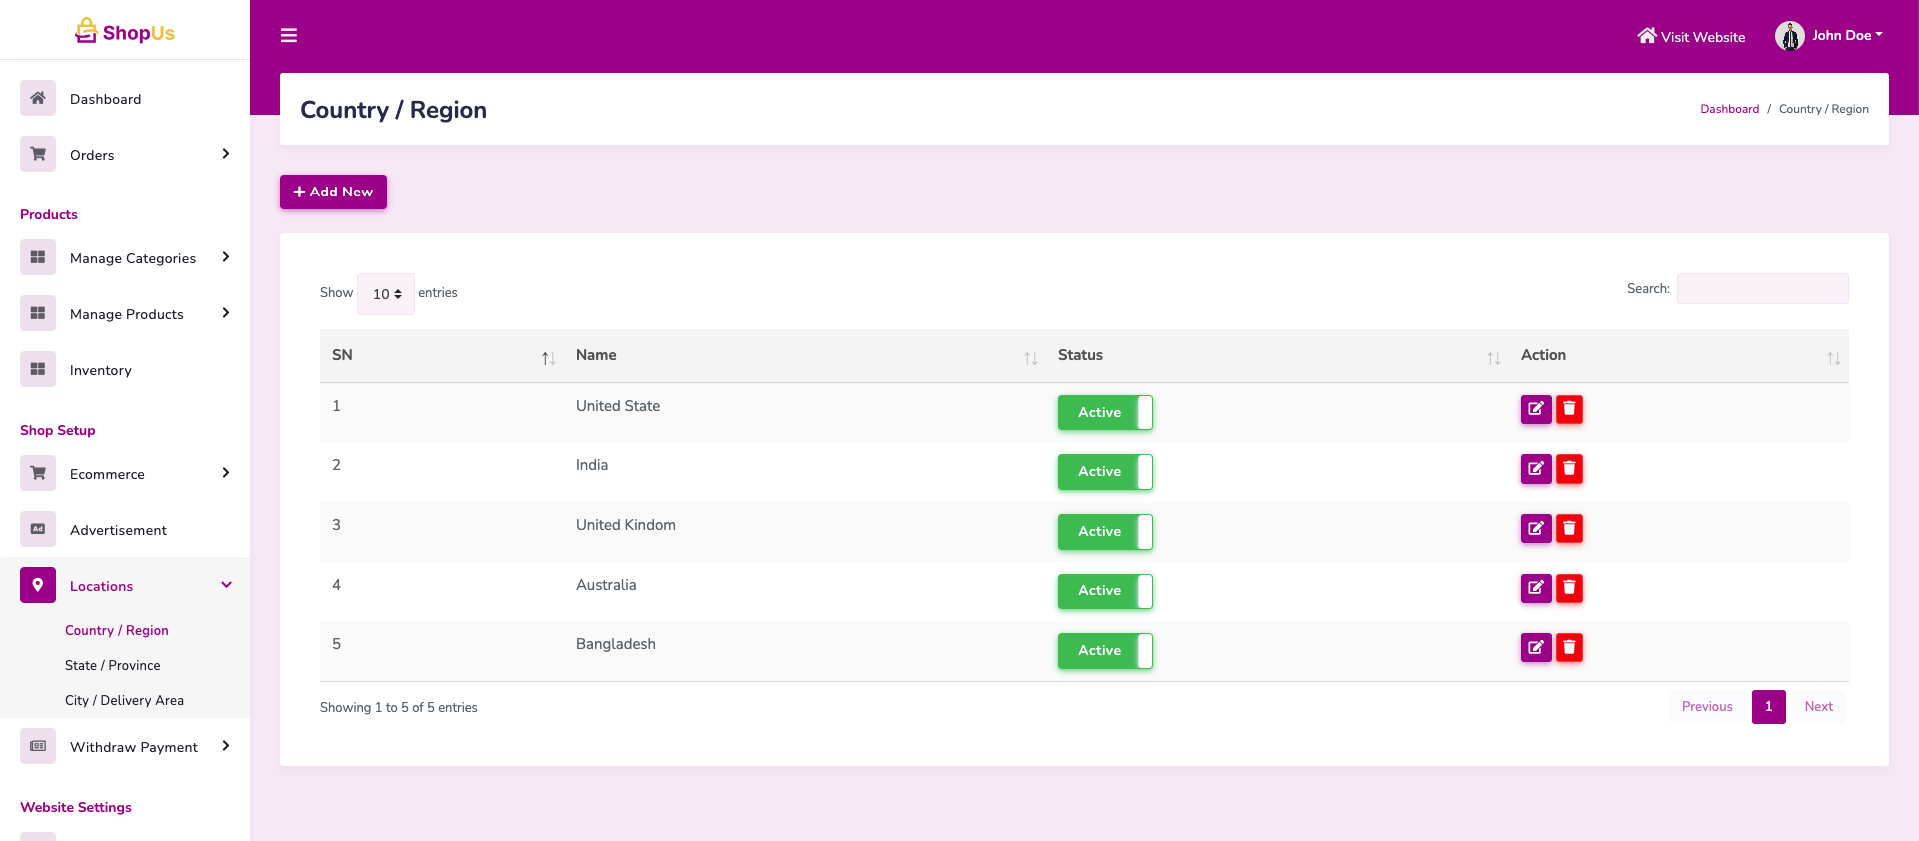Click the Inventory grid icon in sidebar

pyautogui.click(x=38, y=369)
